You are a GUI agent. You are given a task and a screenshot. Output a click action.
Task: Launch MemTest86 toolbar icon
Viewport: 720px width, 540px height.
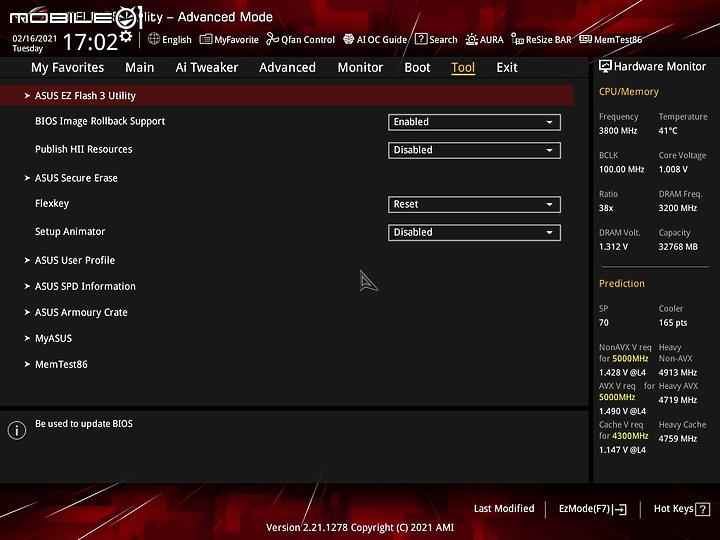coord(585,39)
